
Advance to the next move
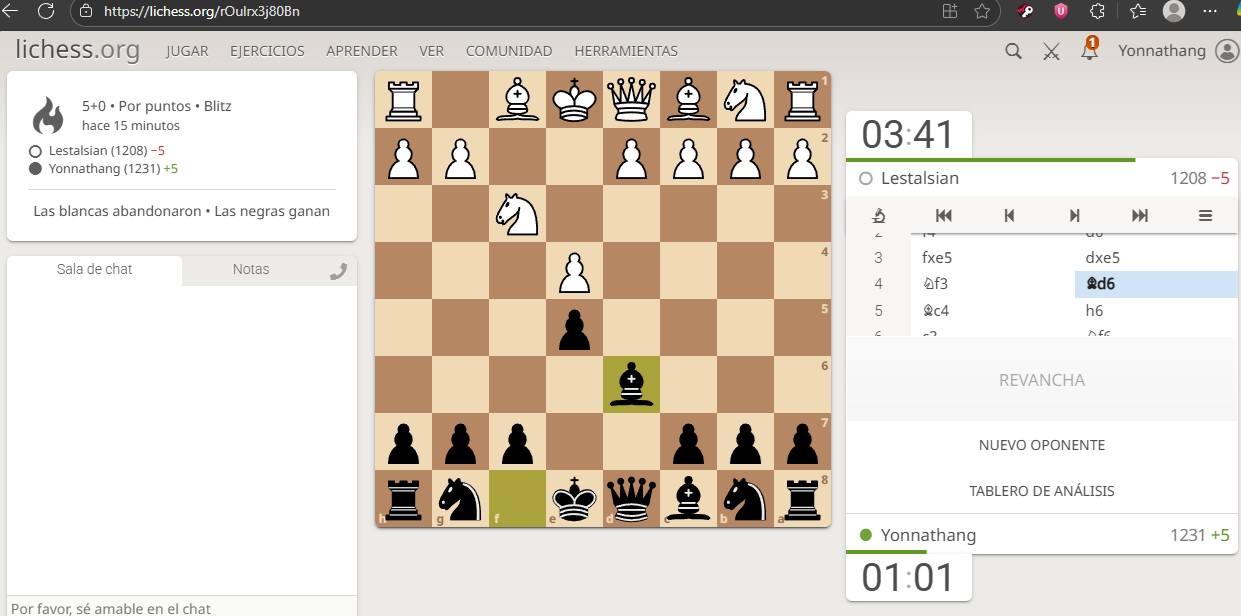1074,215
